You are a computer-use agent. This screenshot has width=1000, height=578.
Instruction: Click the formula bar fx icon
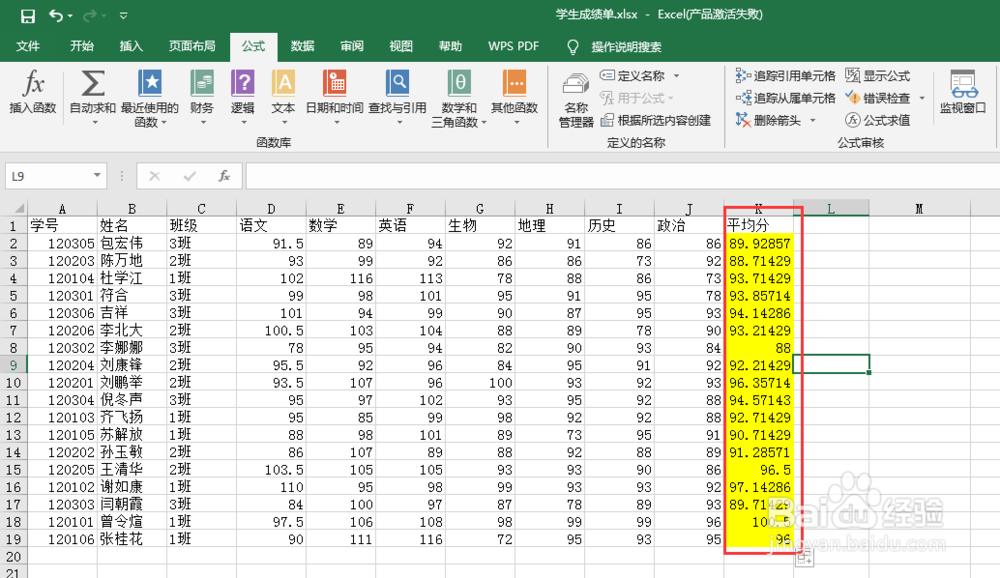(x=224, y=176)
